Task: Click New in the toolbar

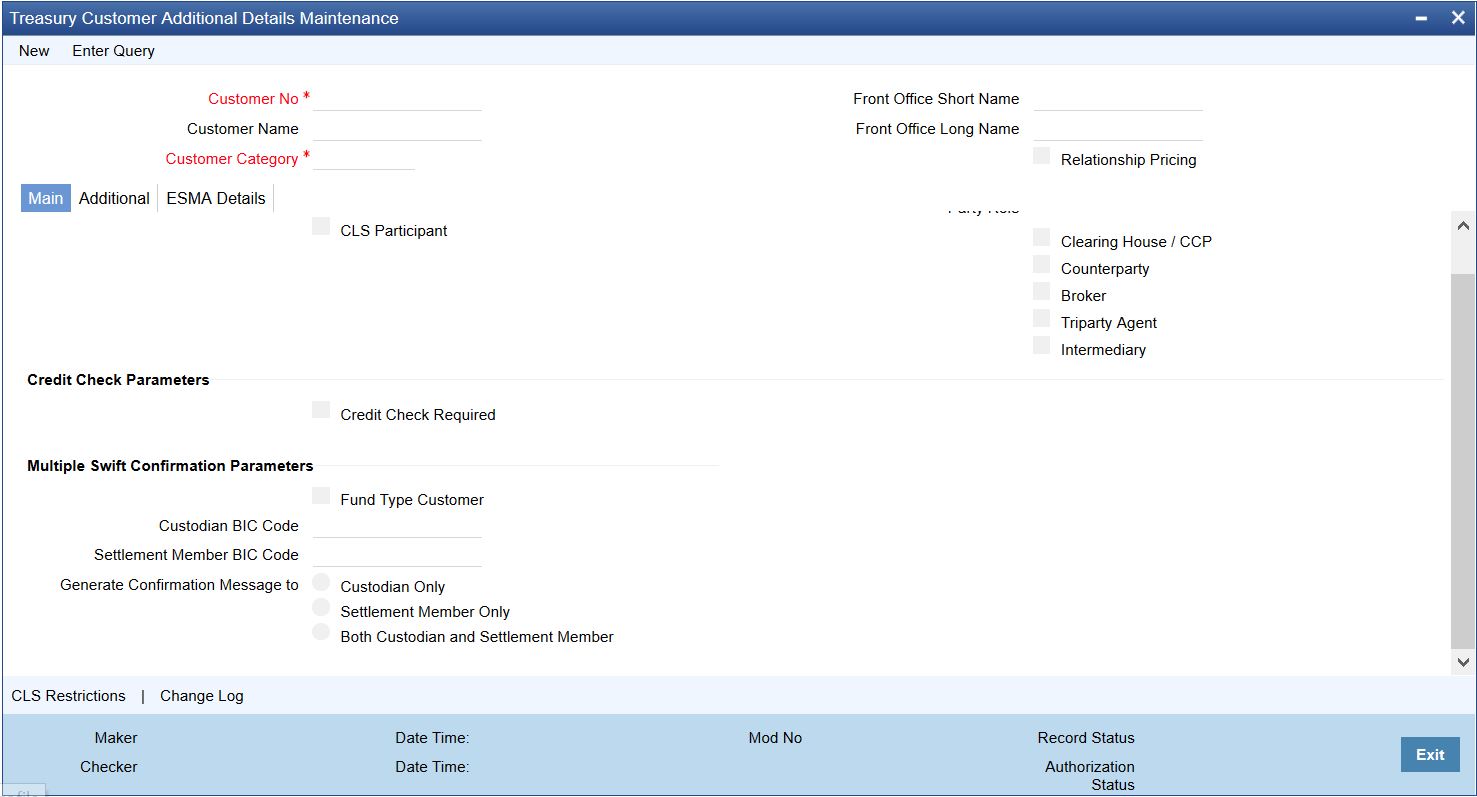Action: [34, 51]
